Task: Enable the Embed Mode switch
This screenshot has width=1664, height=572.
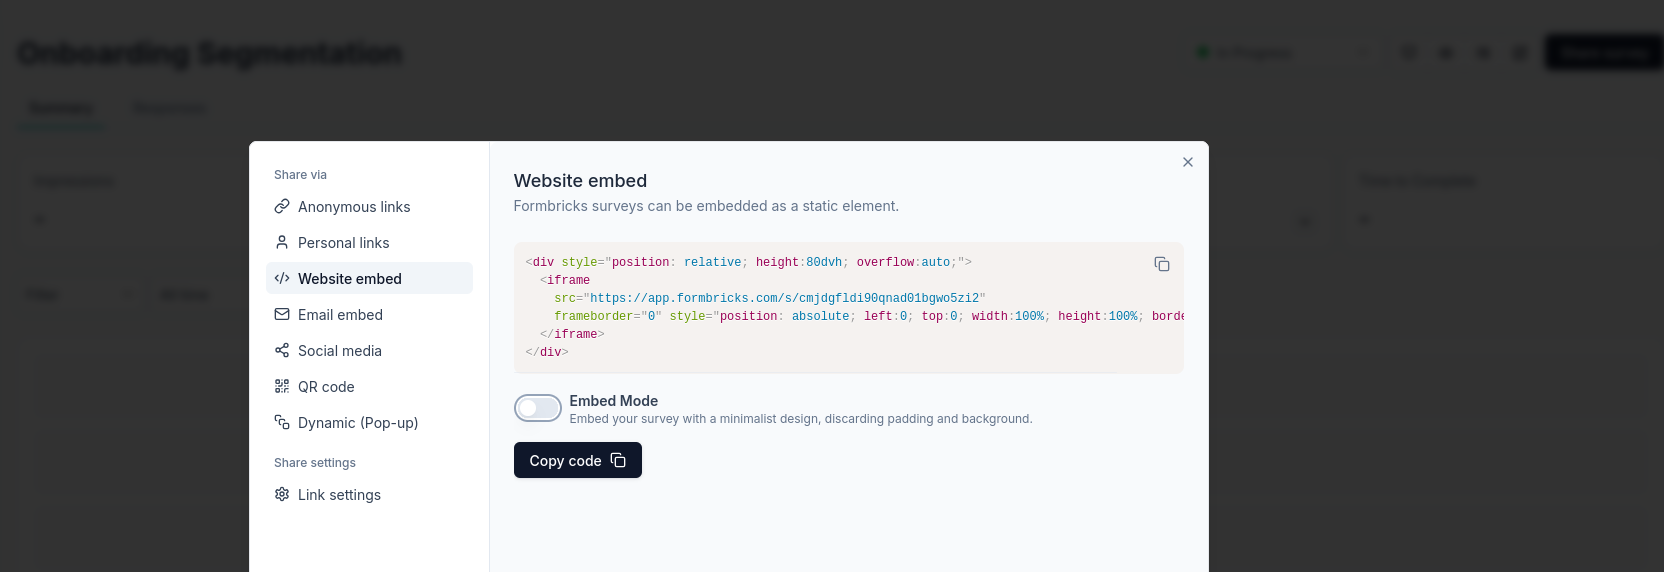Action: pos(537,408)
